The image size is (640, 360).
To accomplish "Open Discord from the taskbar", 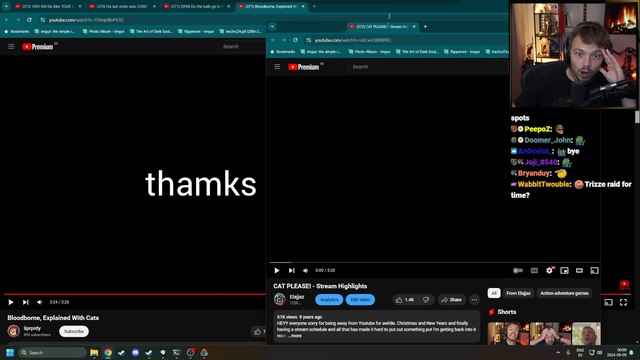I will pos(135,353).
